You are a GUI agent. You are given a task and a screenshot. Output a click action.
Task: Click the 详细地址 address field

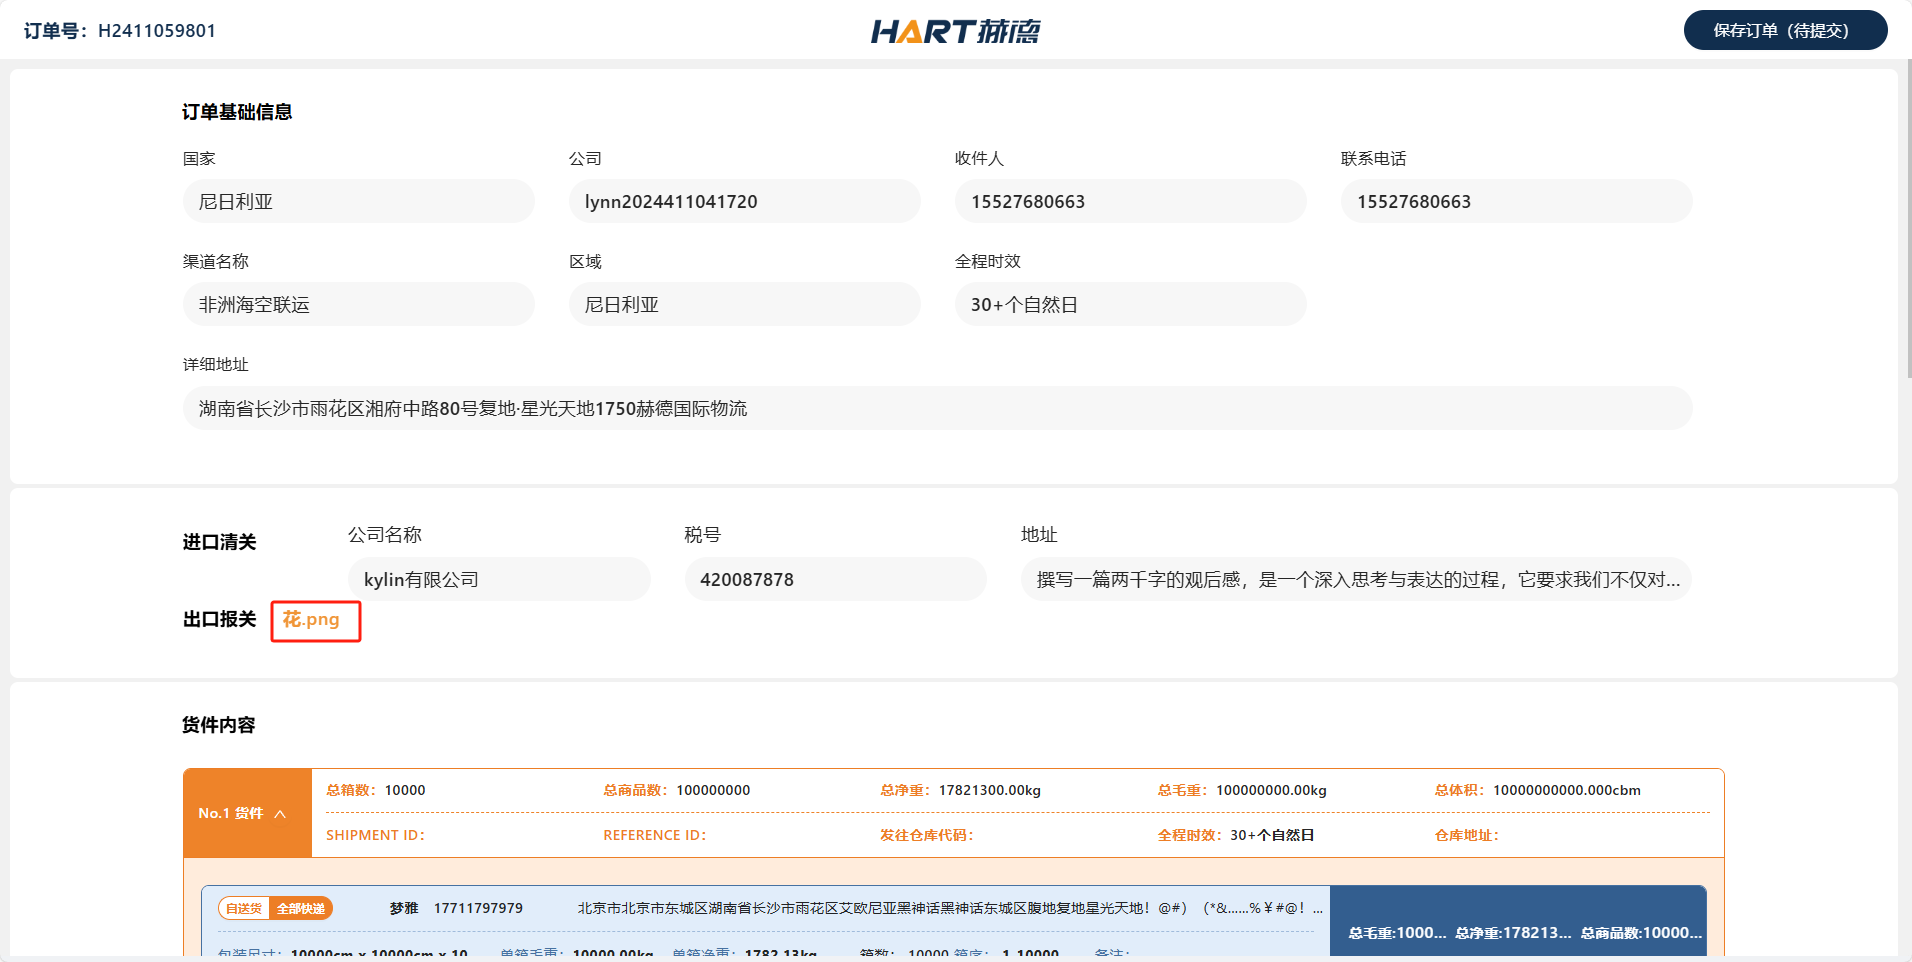click(936, 409)
